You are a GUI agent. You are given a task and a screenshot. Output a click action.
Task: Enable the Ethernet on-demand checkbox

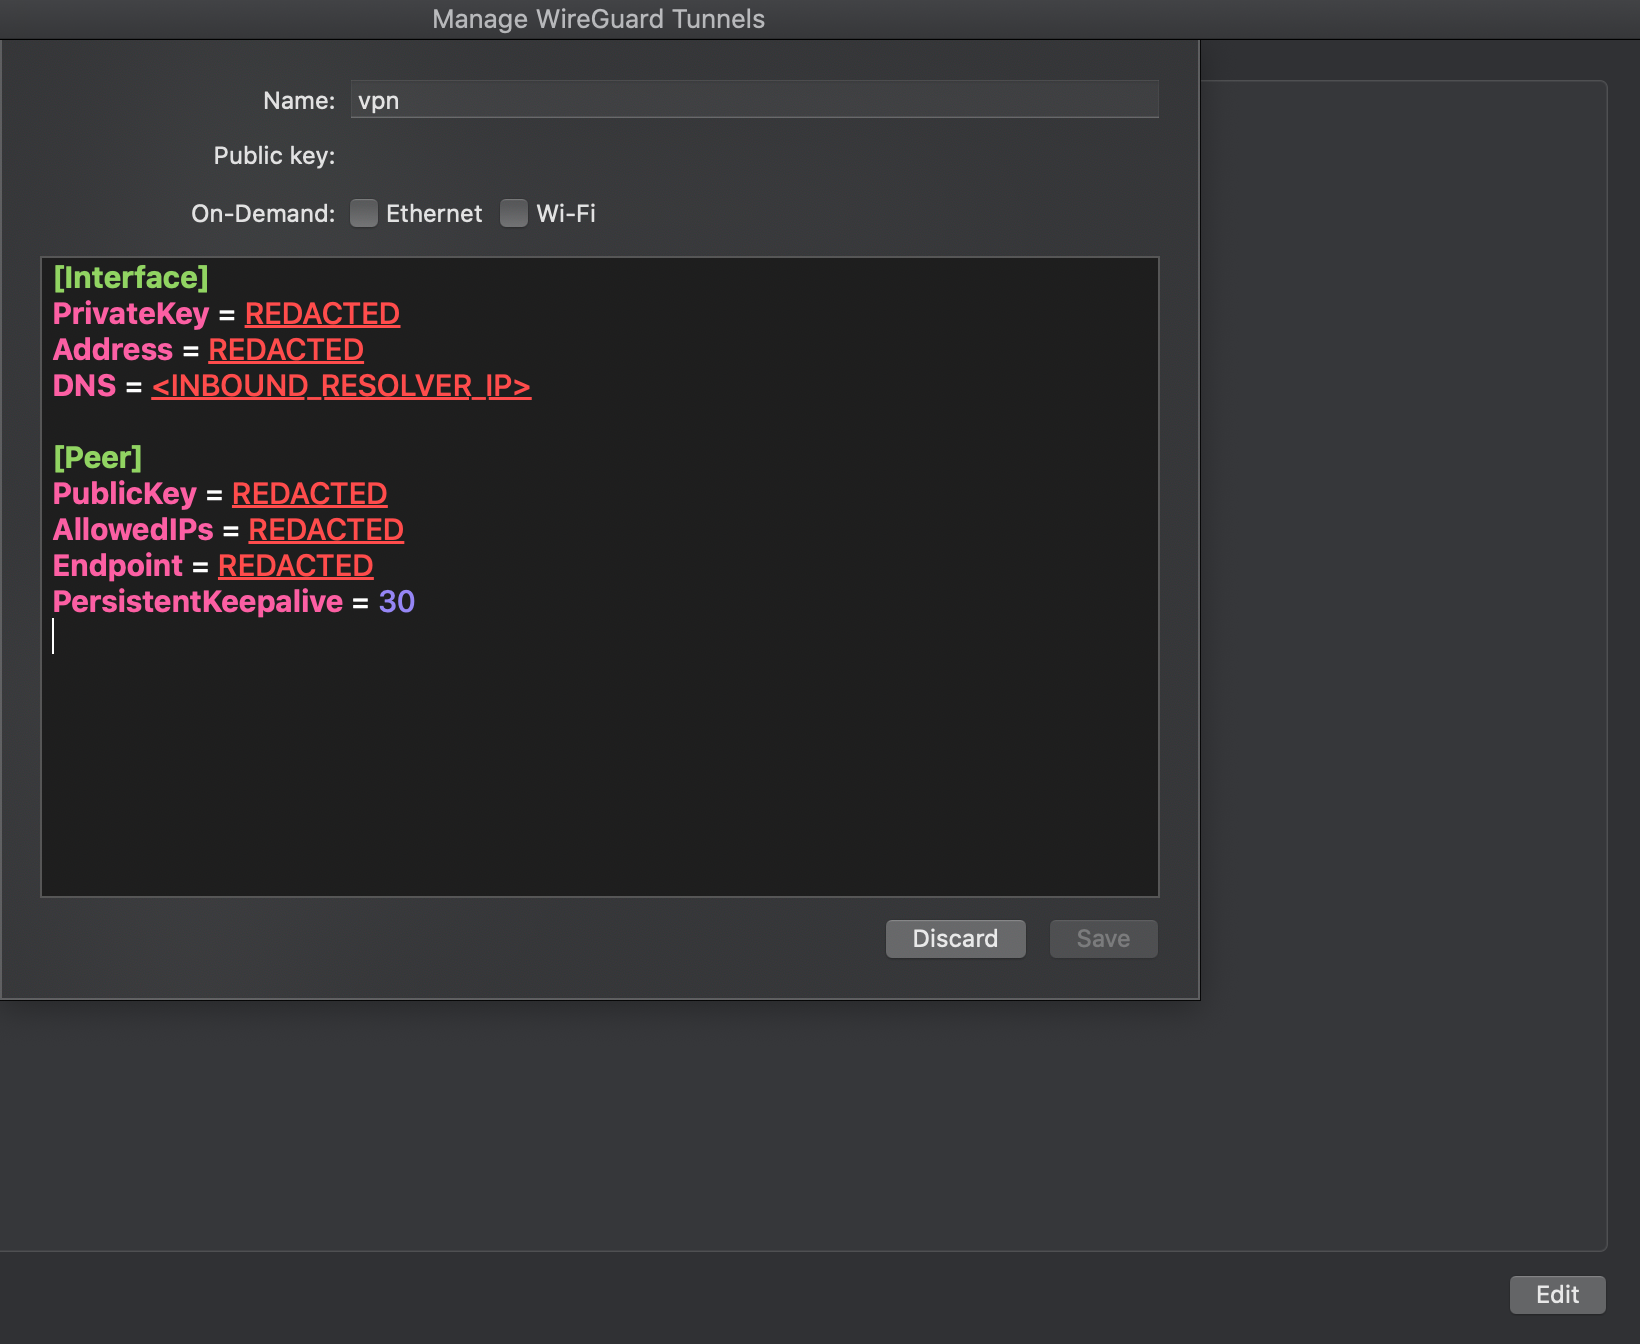364,213
